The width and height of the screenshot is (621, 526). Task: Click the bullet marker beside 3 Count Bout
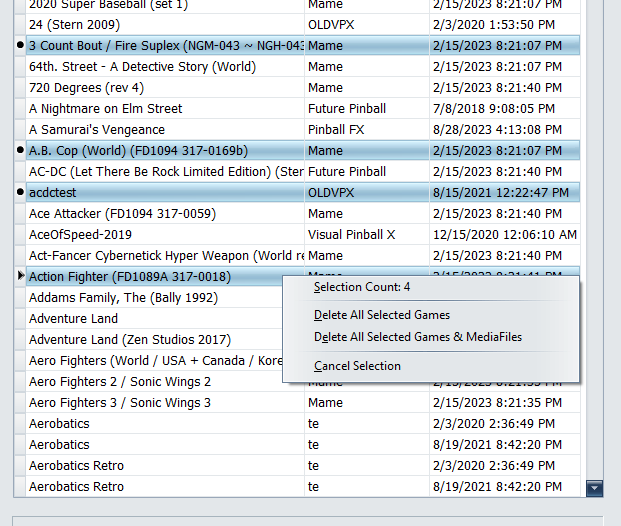point(21,46)
